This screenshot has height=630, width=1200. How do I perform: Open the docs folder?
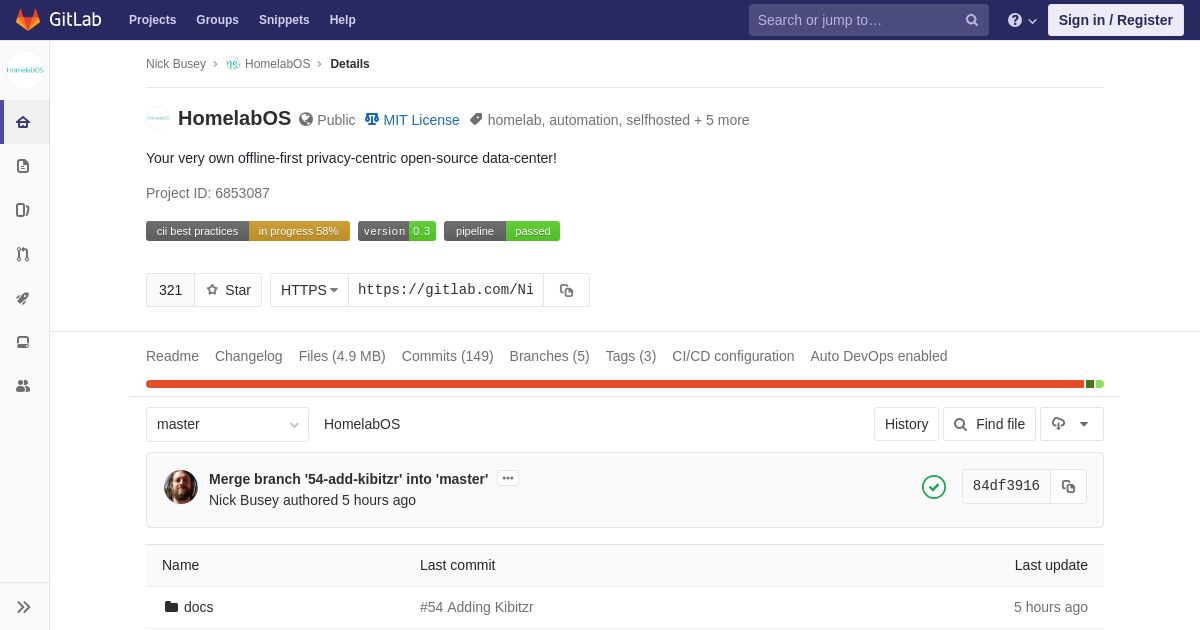(198, 607)
